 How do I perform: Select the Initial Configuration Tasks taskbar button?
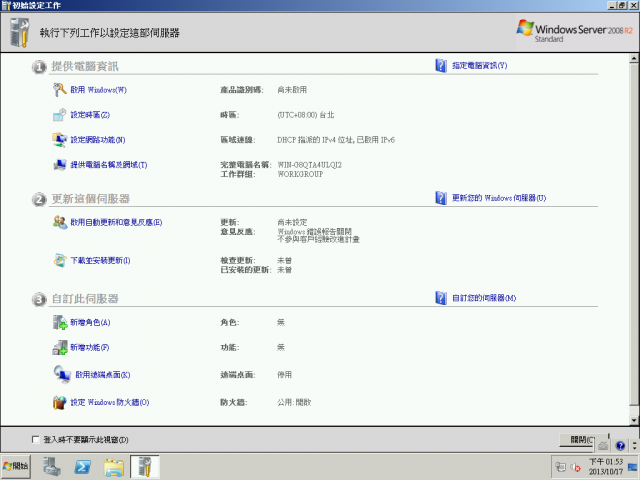[x=145, y=467]
